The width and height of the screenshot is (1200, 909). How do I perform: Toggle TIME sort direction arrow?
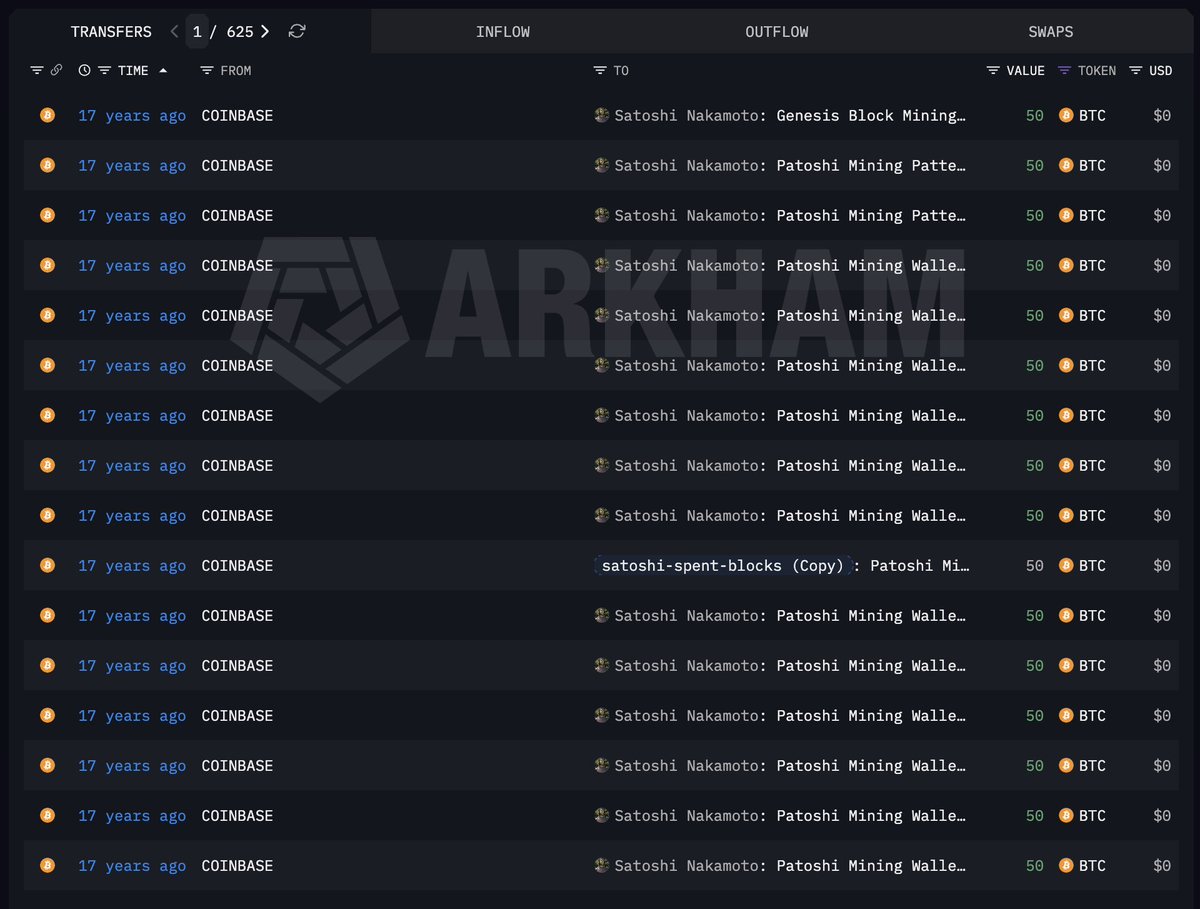point(163,70)
